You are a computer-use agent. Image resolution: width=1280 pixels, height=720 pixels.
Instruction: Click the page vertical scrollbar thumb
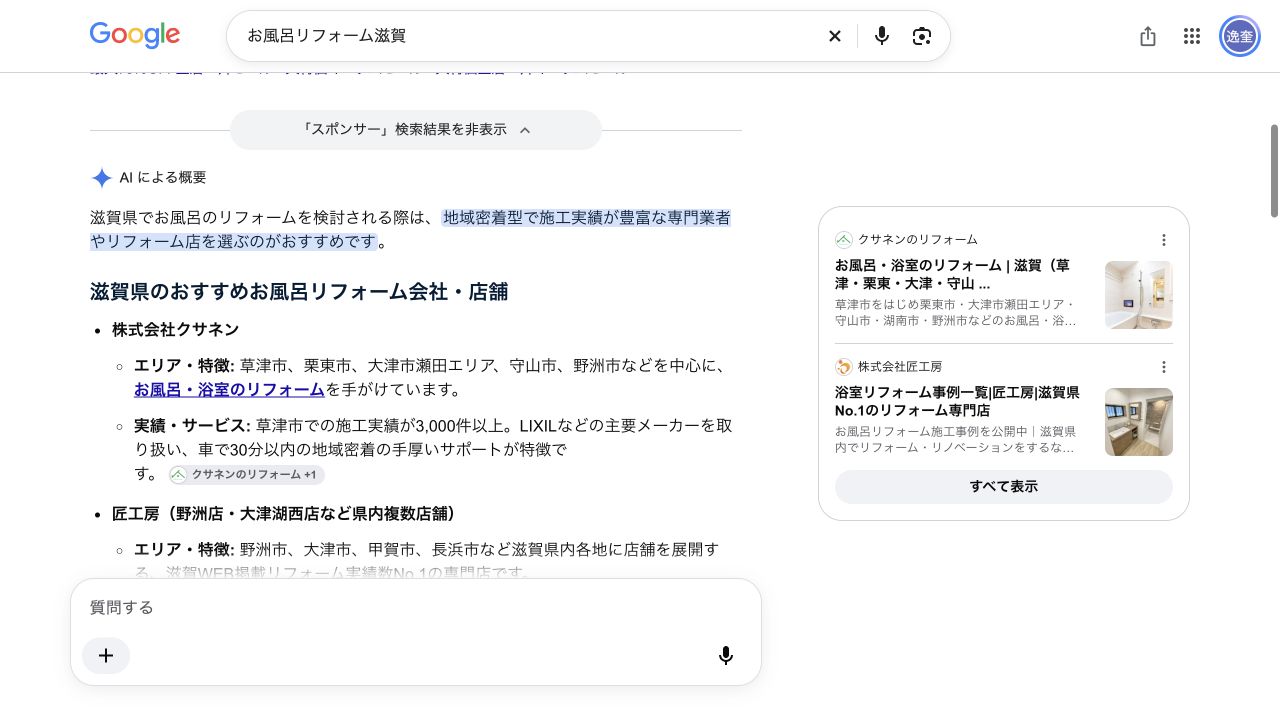click(x=1274, y=170)
